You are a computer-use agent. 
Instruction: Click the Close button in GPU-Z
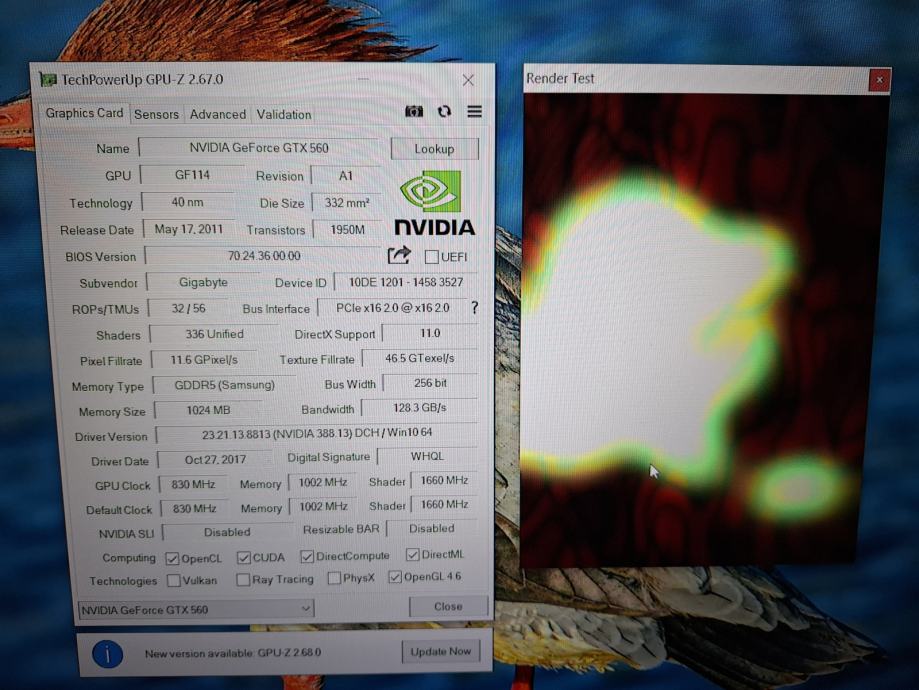point(448,606)
